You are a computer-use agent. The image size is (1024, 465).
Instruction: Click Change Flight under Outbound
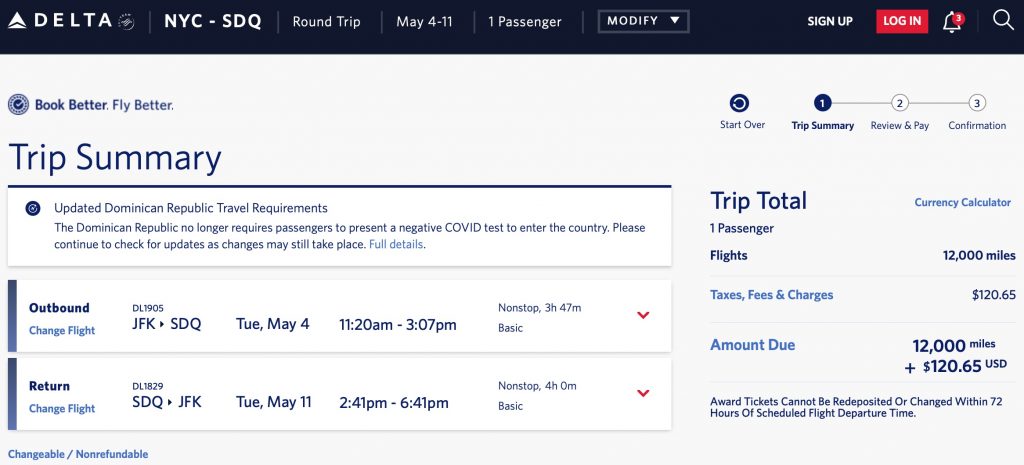click(x=62, y=330)
